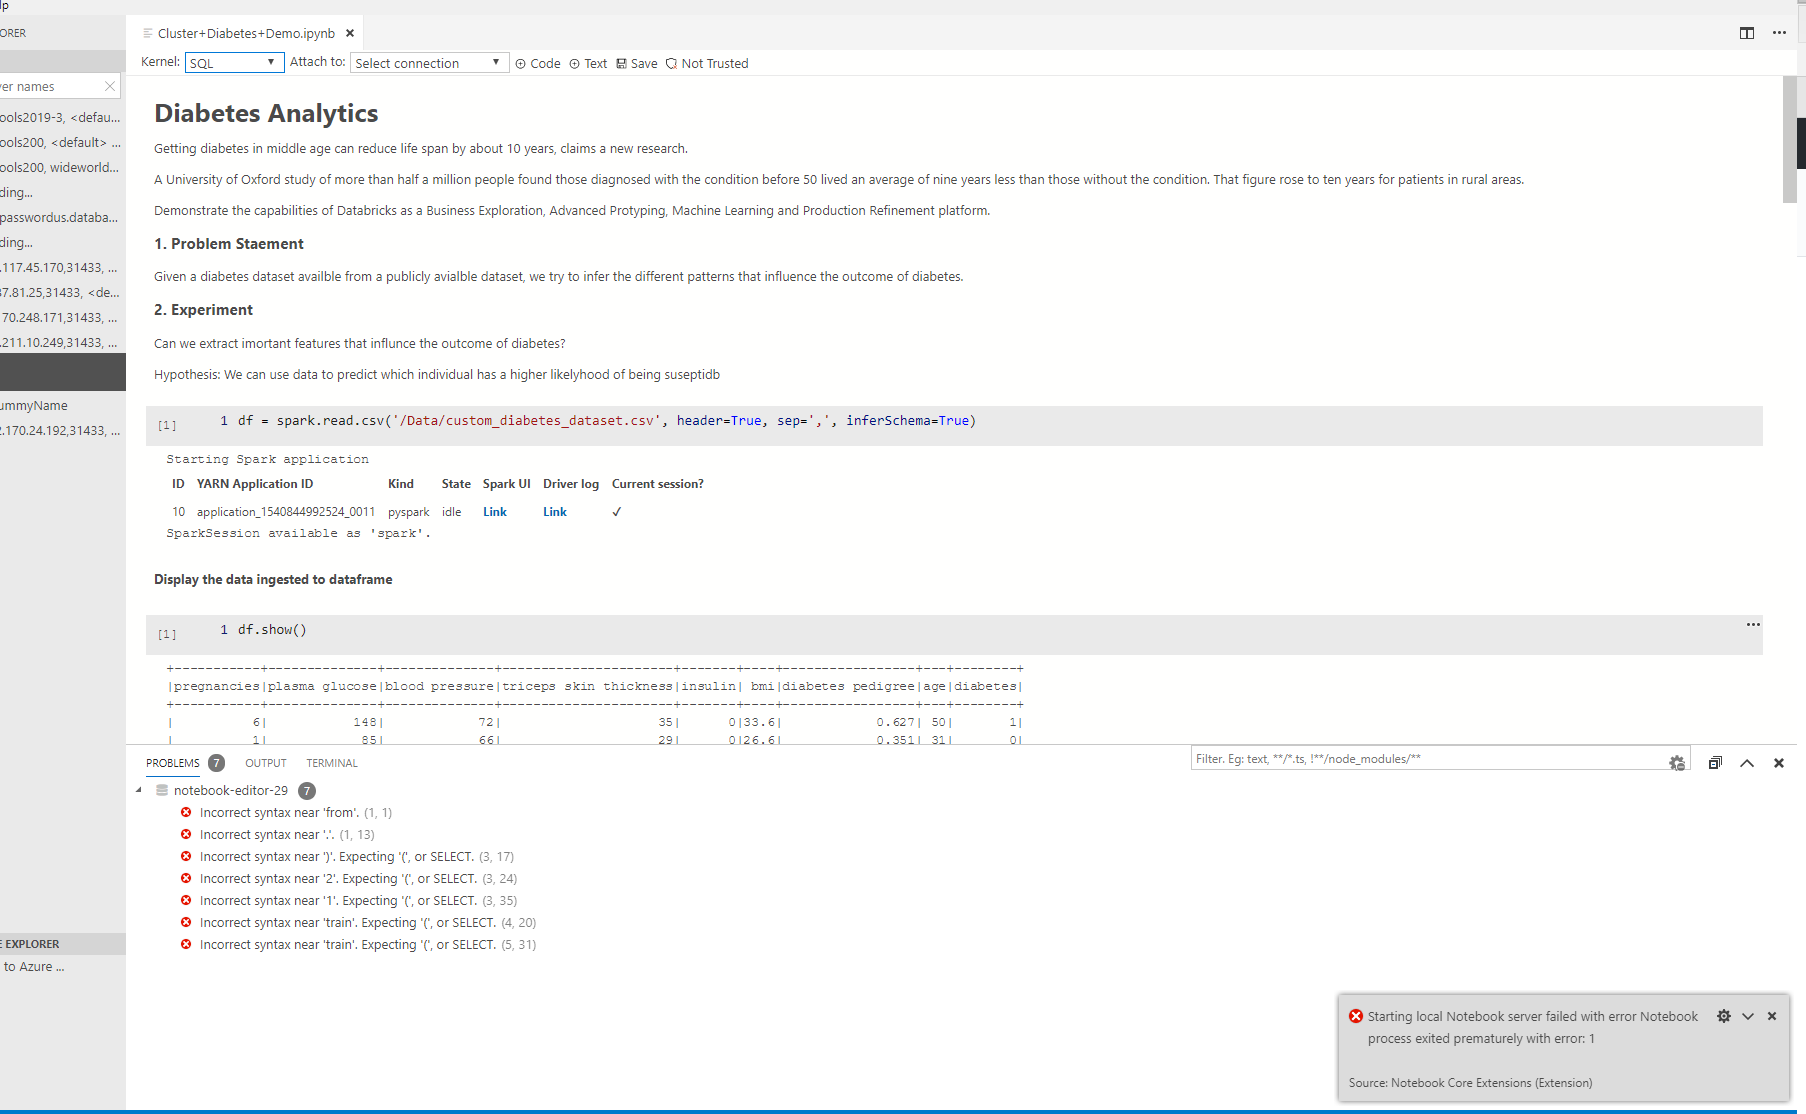Image resolution: width=1806 pixels, height=1114 pixels.
Task: Open the Driver log Link
Action: pyautogui.click(x=555, y=511)
